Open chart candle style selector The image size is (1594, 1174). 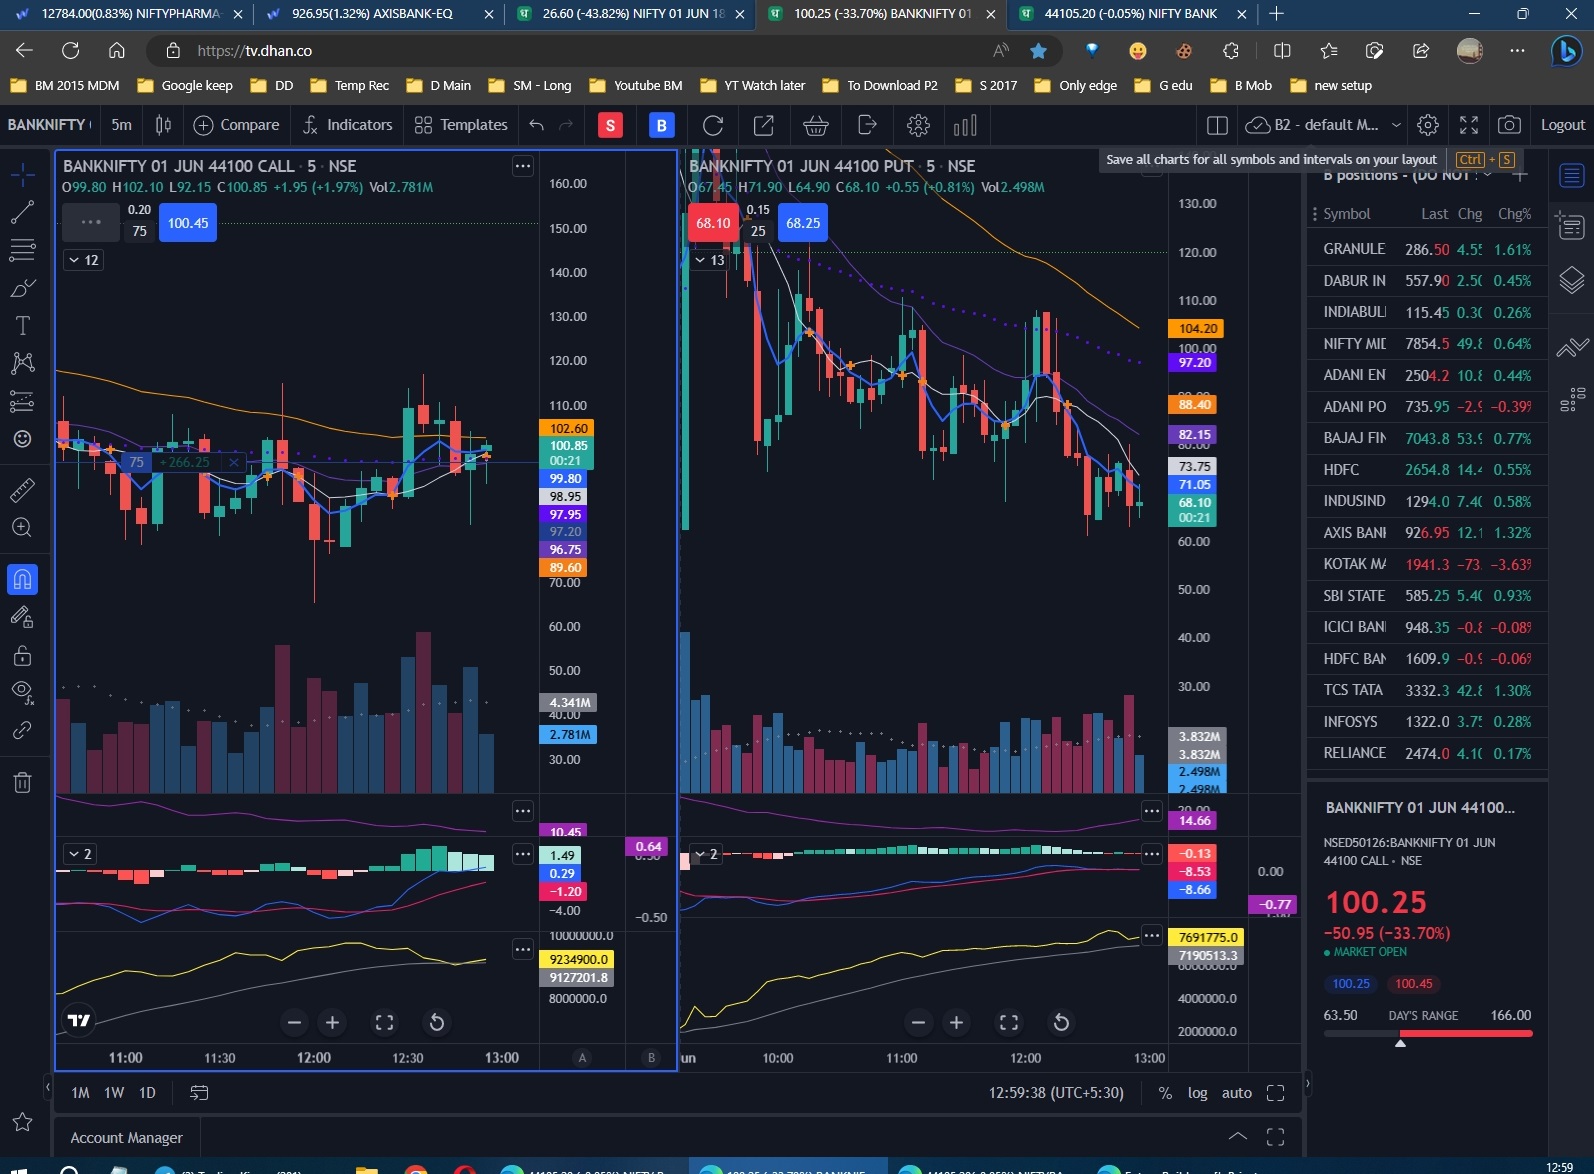163,125
